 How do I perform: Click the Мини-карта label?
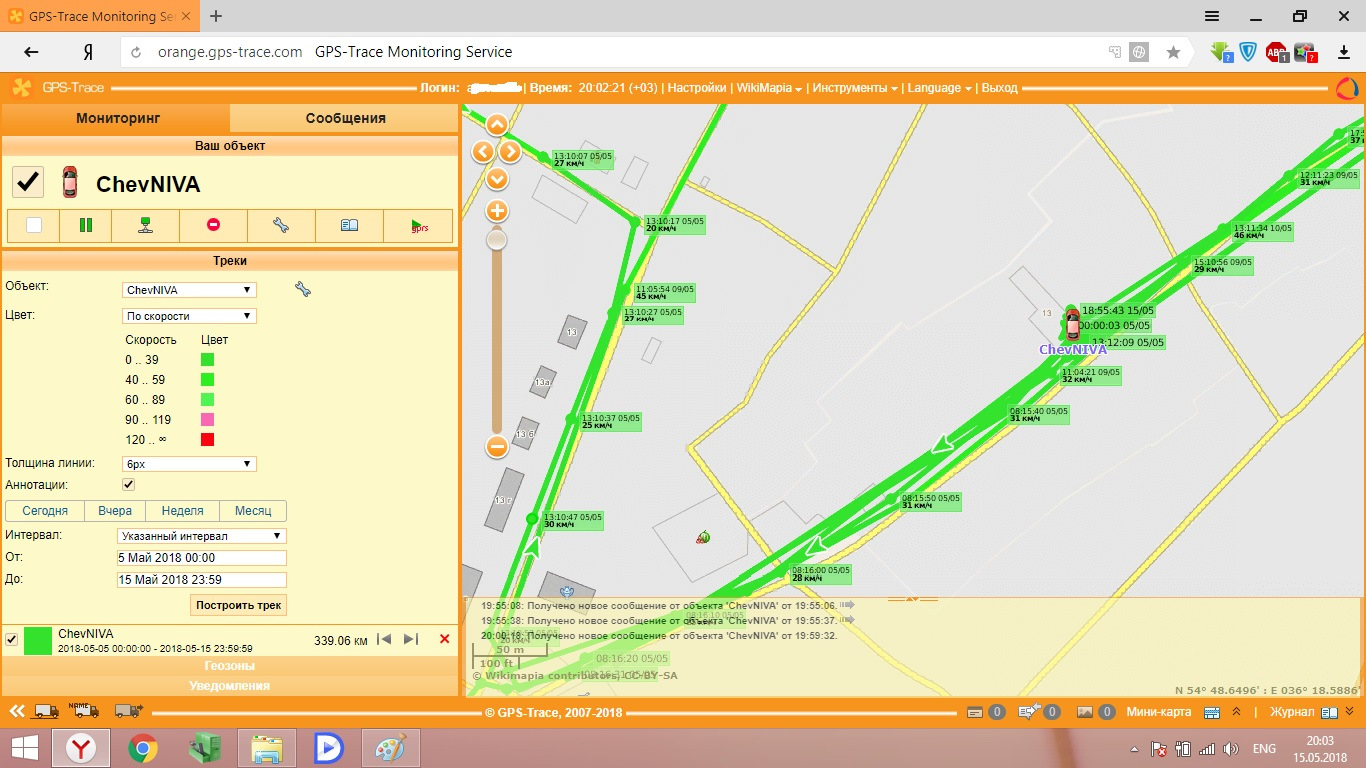(x=1159, y=712)
